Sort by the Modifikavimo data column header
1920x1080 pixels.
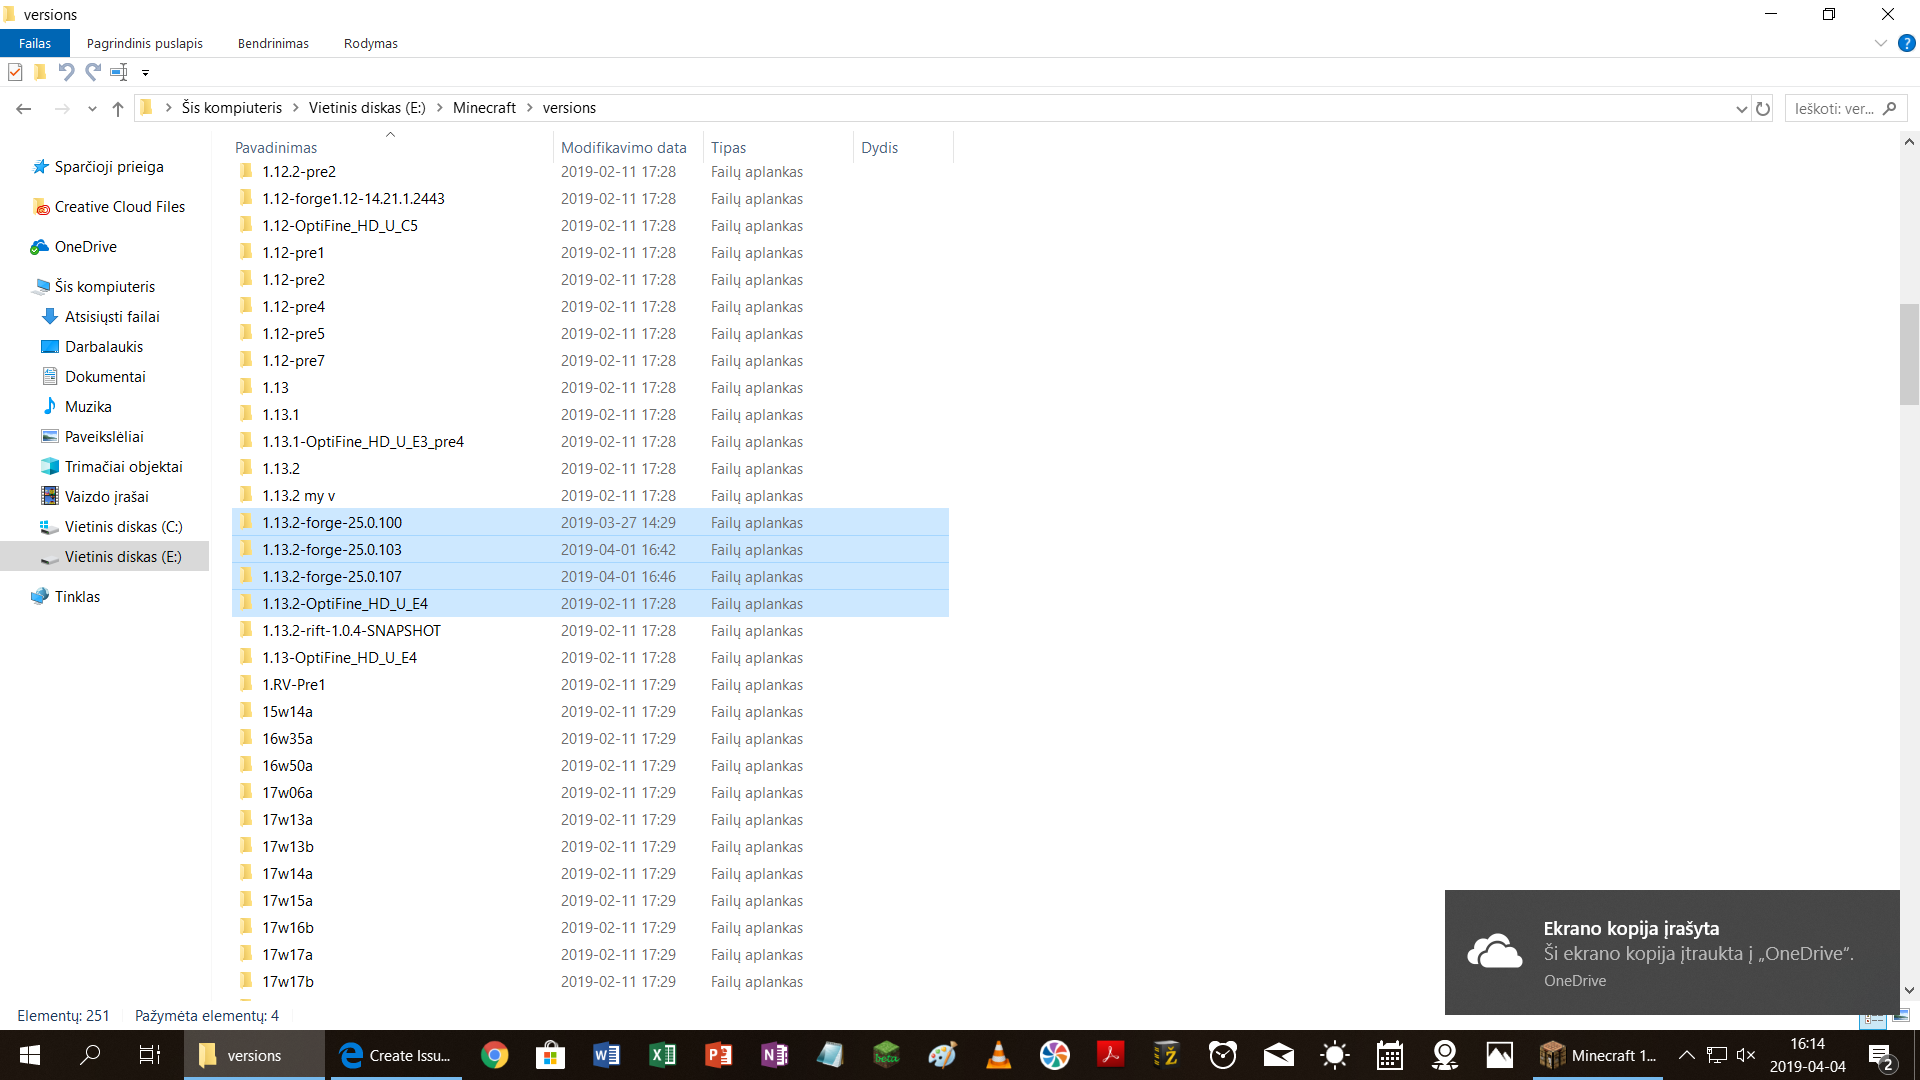[x=623, y=147]
